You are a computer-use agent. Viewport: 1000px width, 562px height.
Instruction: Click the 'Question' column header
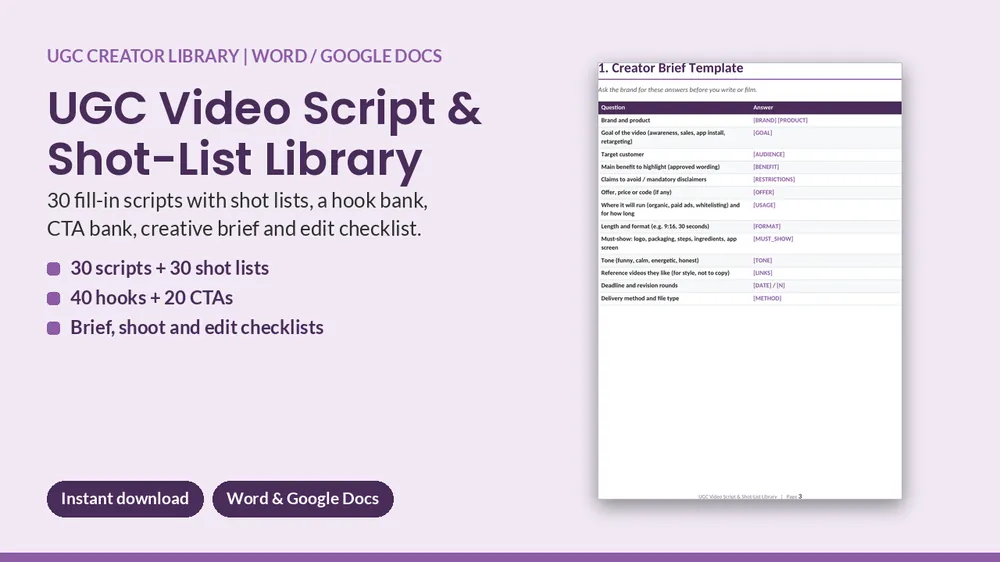613,107
